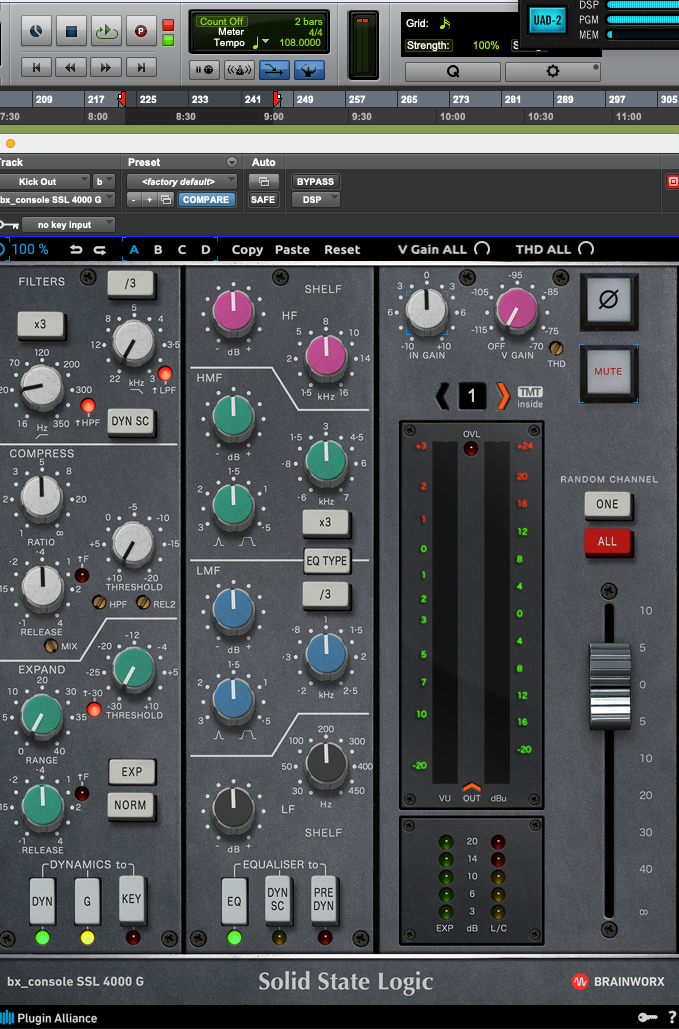Open the Preset menu arrow

[231, 162]
